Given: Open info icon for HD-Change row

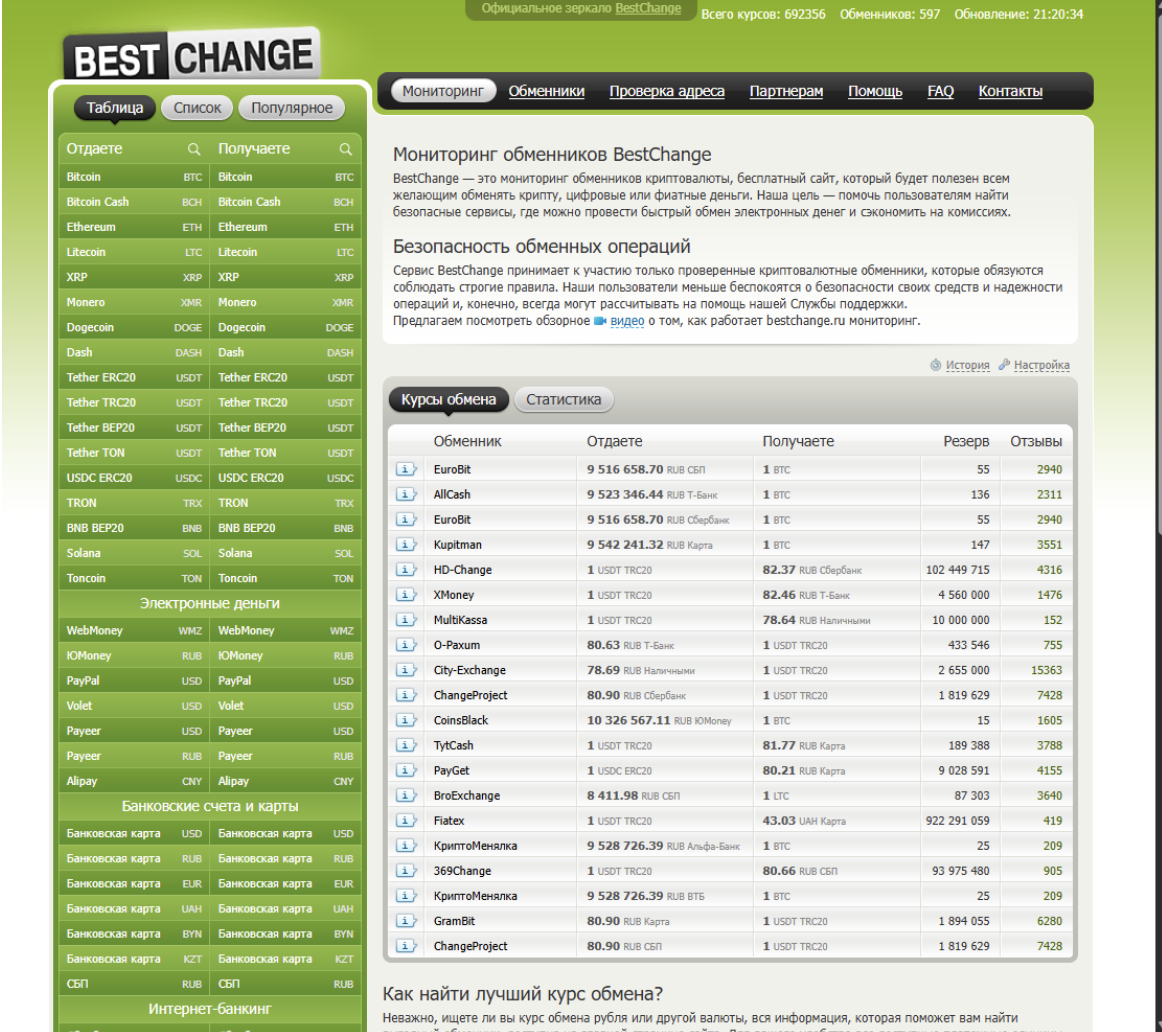Looking at the screenshot, I should tap(405, 570).
